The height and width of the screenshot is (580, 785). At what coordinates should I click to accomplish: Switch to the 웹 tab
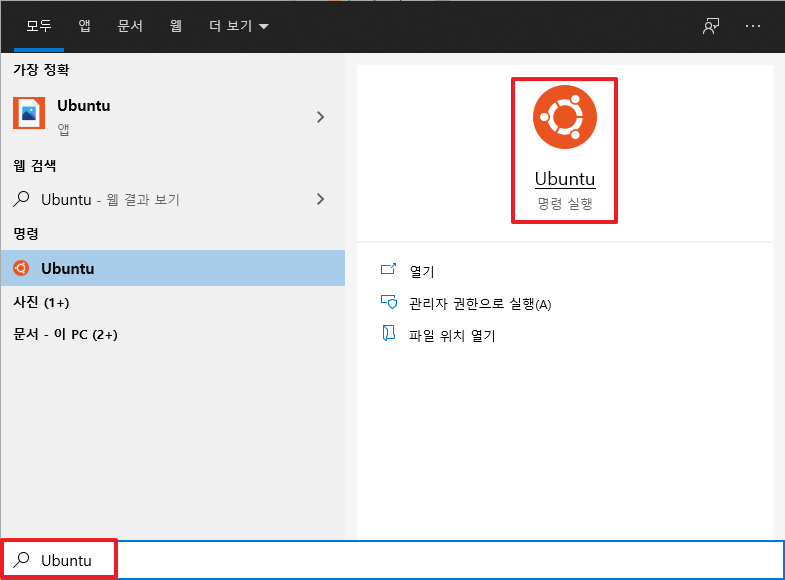click(x=176, y=26)
